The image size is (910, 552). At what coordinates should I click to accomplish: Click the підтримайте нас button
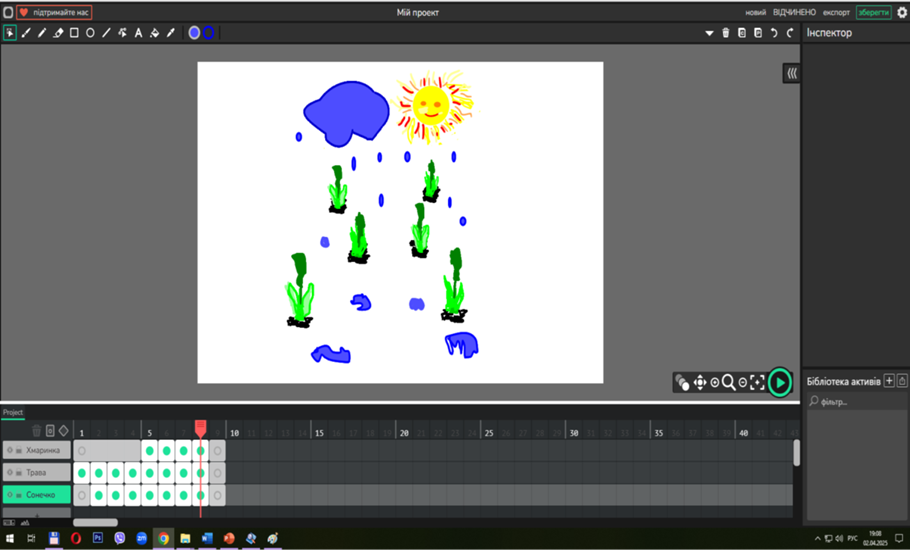[x=54, y=12]
